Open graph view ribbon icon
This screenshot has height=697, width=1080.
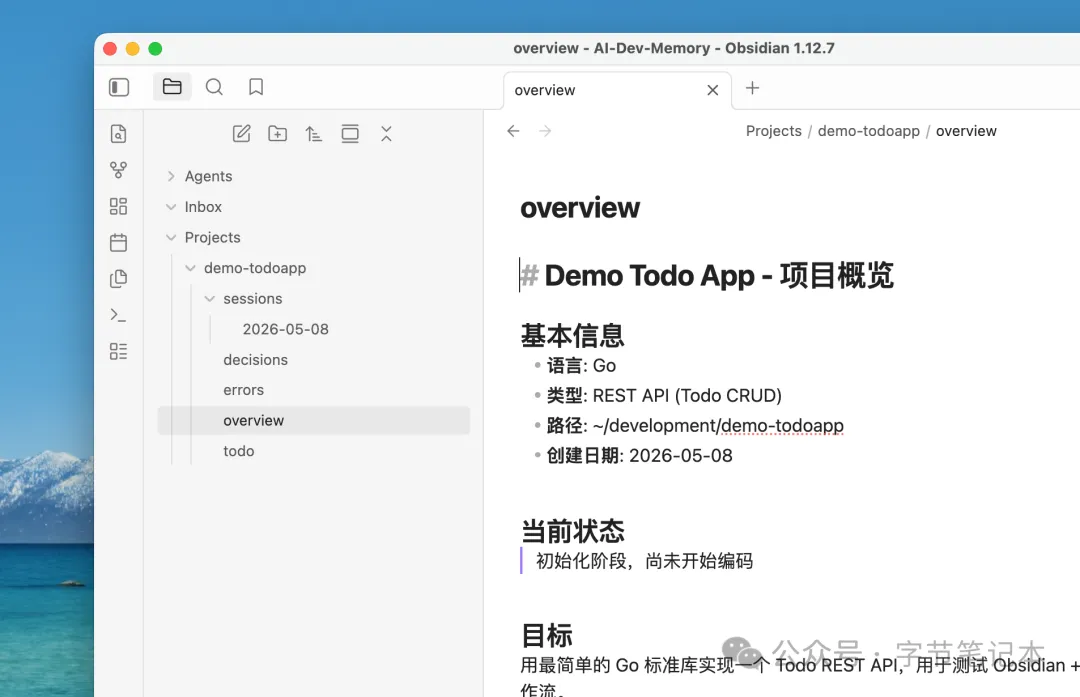coord(118,170)
